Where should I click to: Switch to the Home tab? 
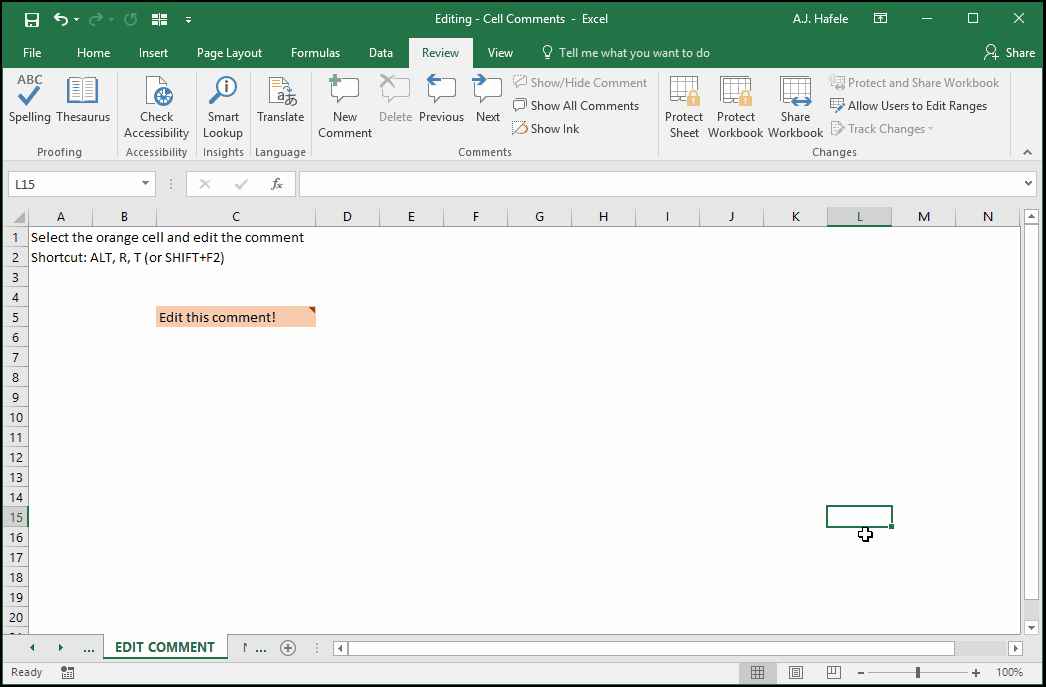click(93, 53)
